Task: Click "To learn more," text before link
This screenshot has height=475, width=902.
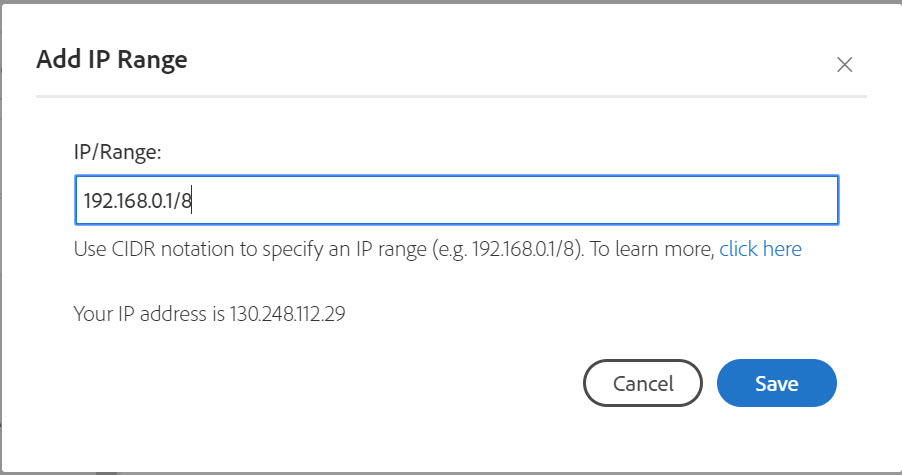Action: pos(651,249)
